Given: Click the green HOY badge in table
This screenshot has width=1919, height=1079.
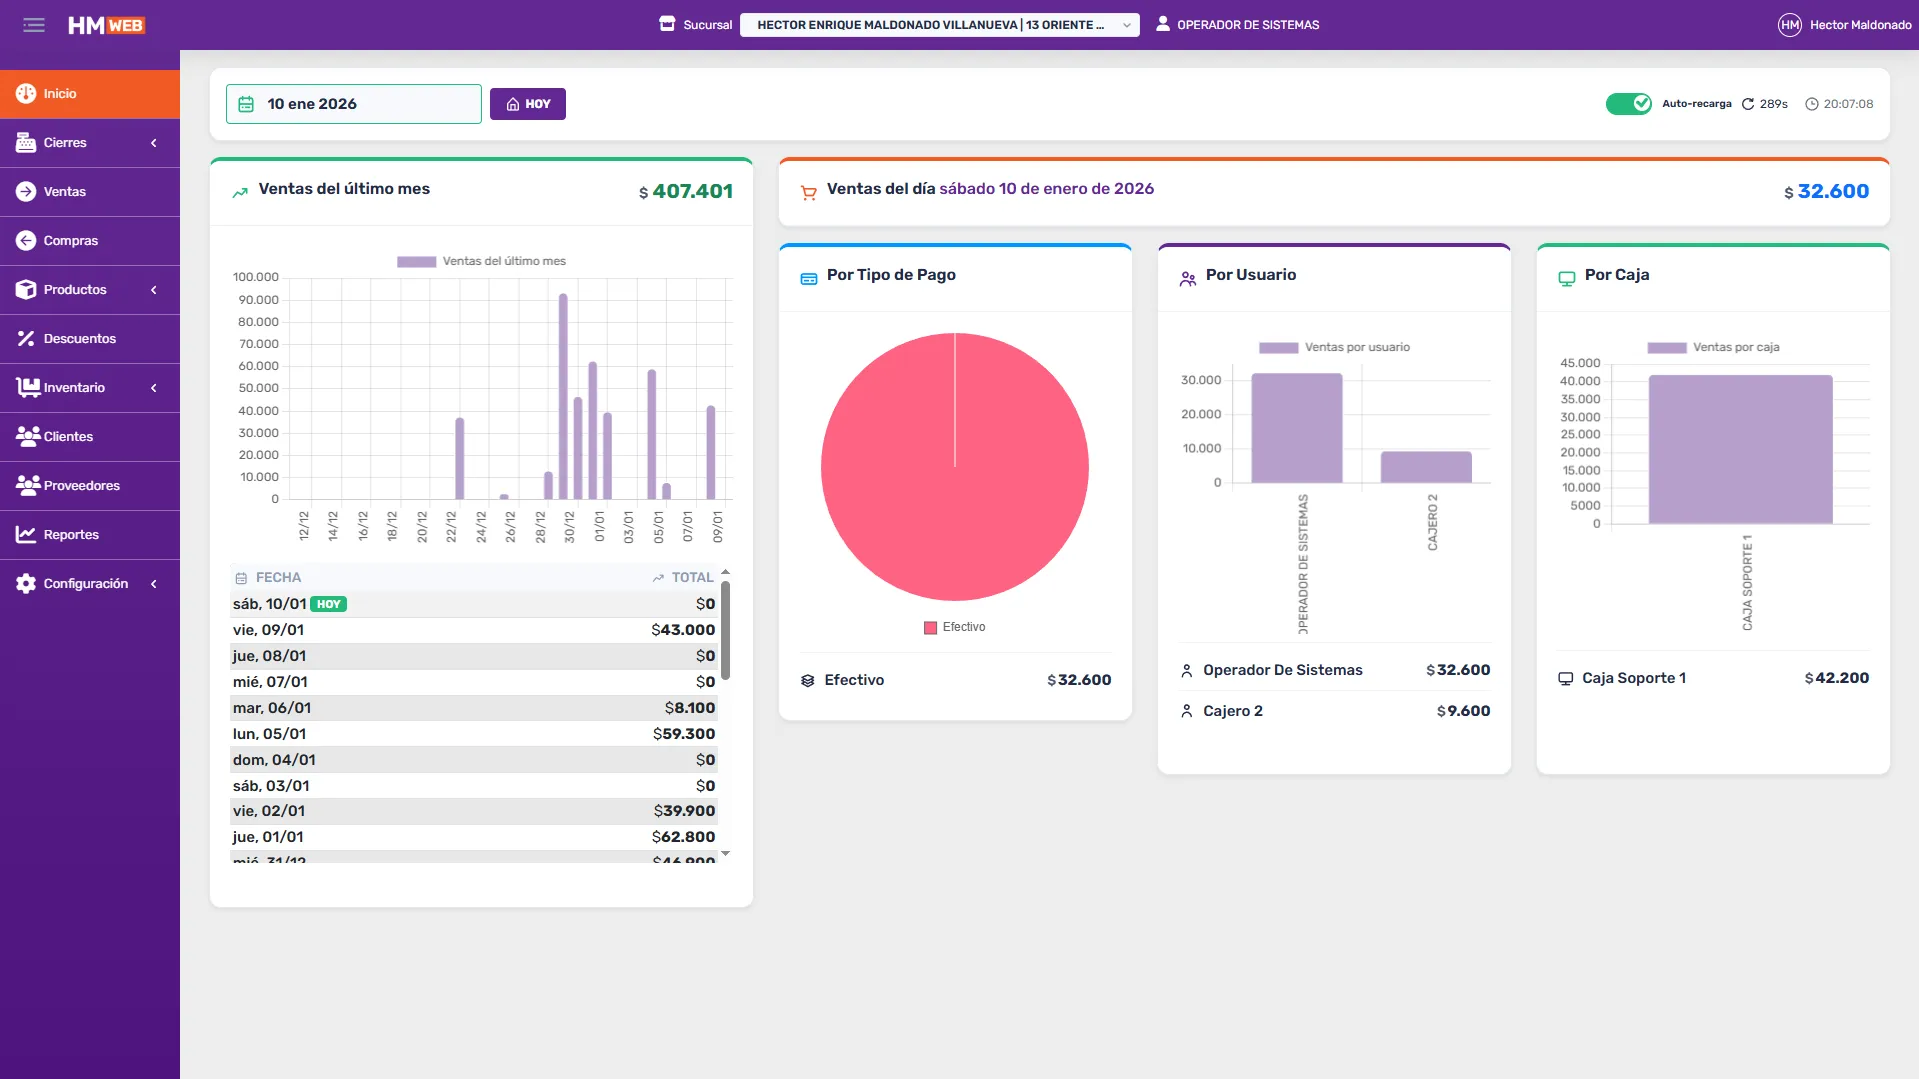Looking at the screenshot, I should 328,604.
